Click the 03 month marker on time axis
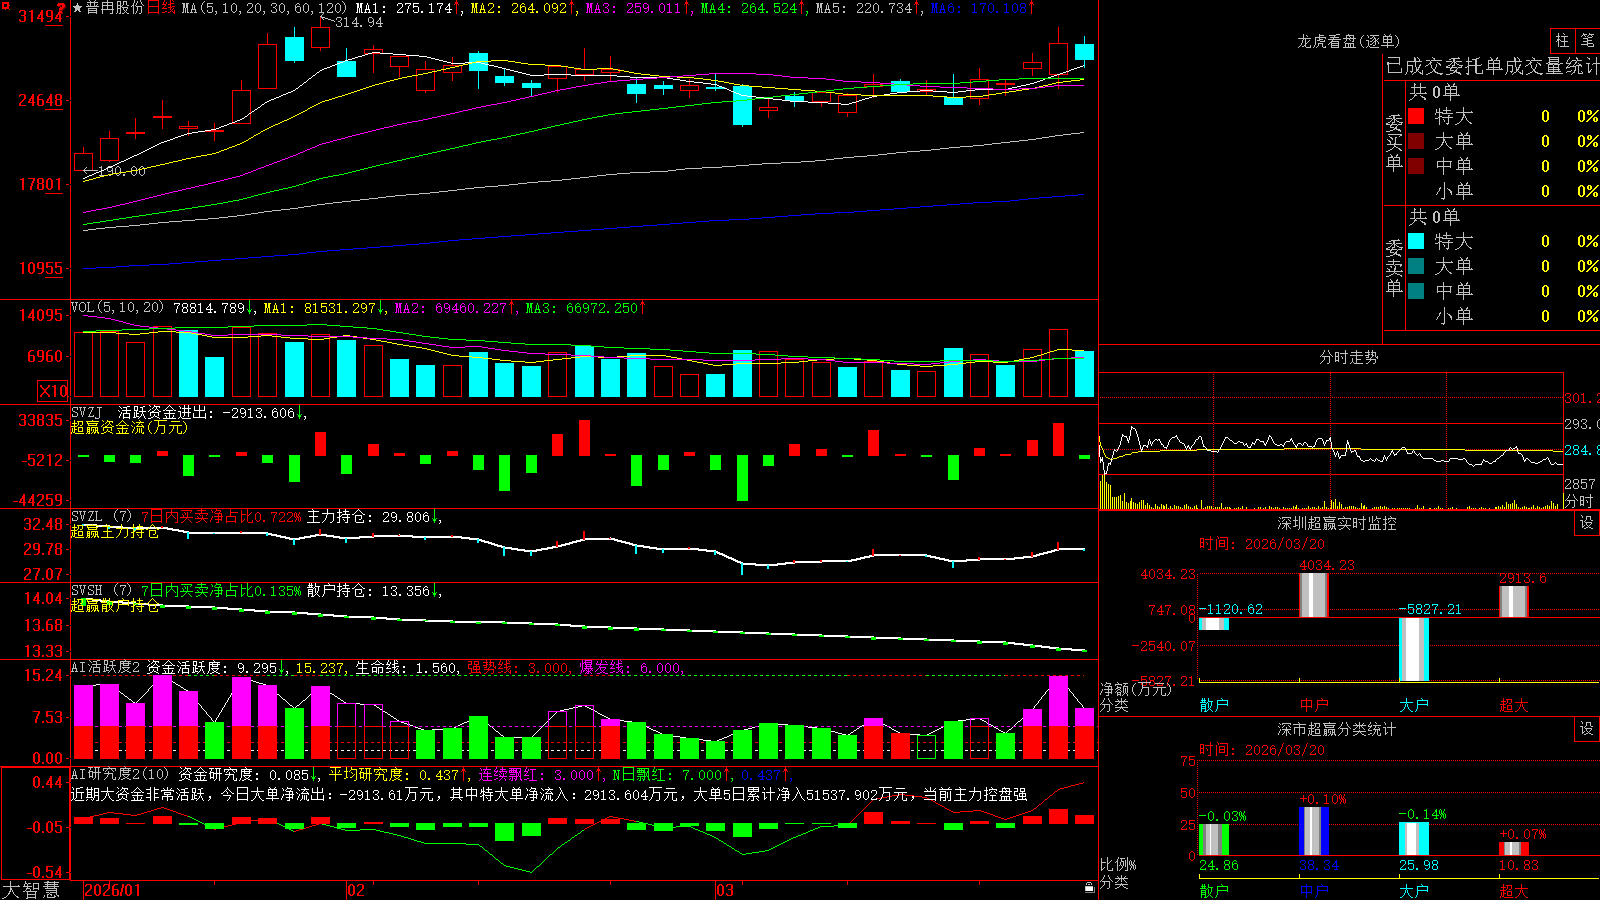1600x900 pixels. 725,890
